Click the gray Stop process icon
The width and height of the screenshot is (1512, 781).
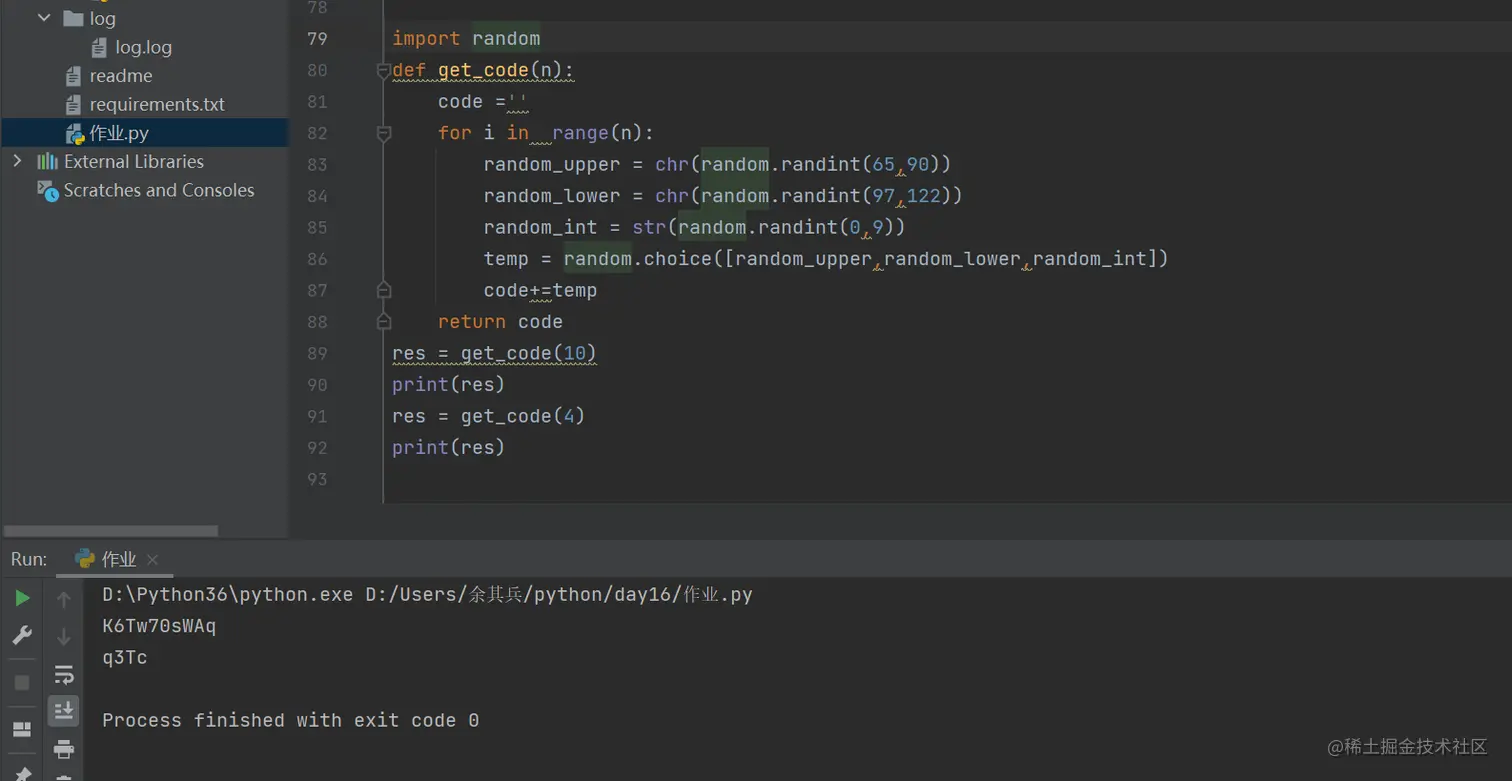pyautogui.click(x=22, y=683)
